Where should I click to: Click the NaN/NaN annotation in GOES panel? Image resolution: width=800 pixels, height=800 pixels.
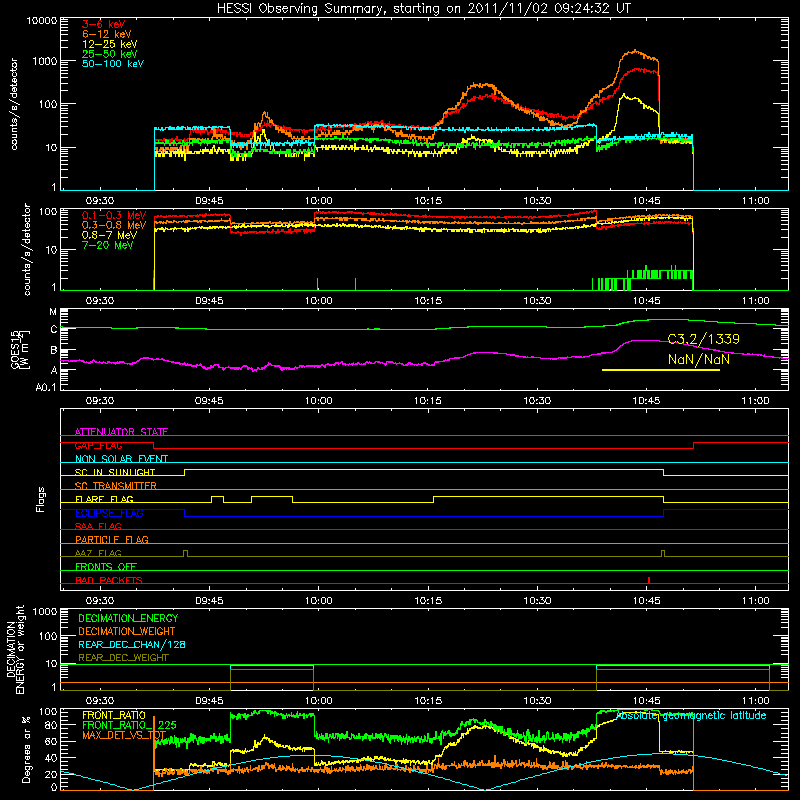[698, 359]
